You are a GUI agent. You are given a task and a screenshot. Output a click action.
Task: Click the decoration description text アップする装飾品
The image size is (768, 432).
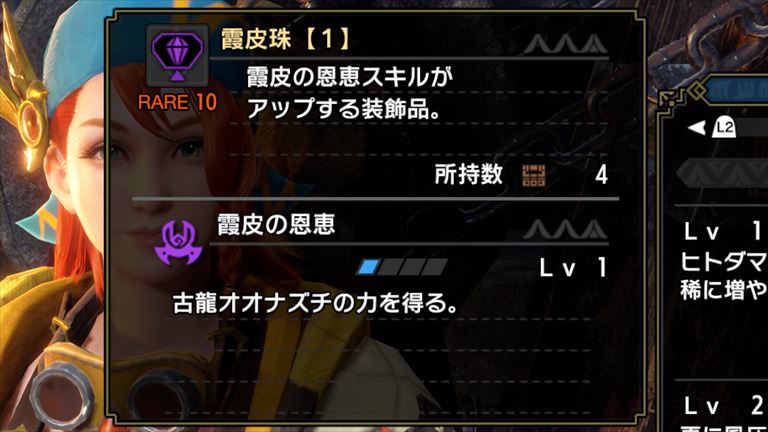coord(343,109)
